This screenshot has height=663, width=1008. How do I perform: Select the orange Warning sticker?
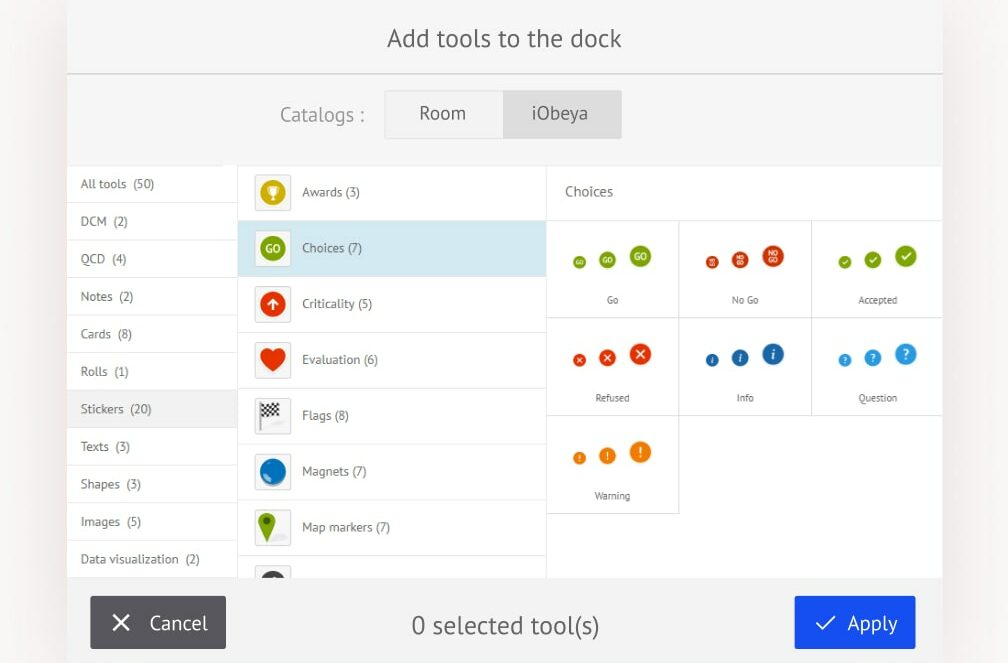[612, 465]
